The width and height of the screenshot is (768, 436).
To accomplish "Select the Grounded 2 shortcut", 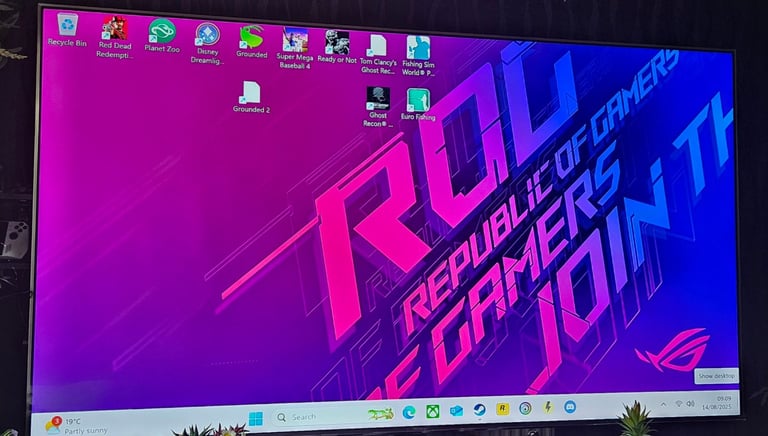I will (x=251, y=97).
